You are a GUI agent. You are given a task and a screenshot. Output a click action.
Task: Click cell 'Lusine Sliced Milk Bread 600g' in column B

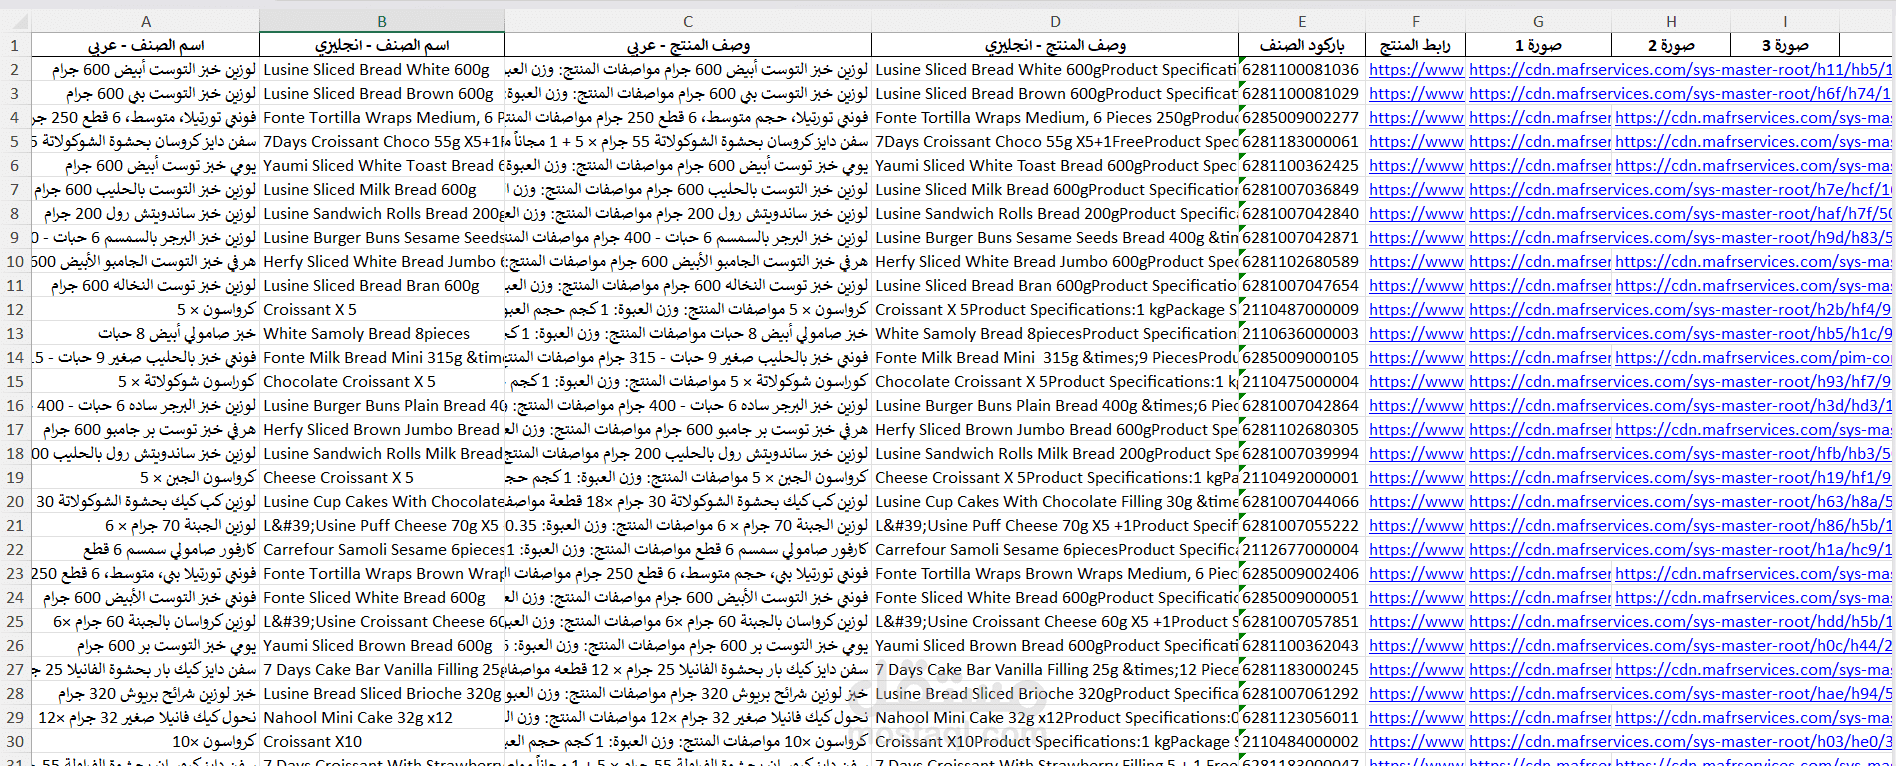382,189
